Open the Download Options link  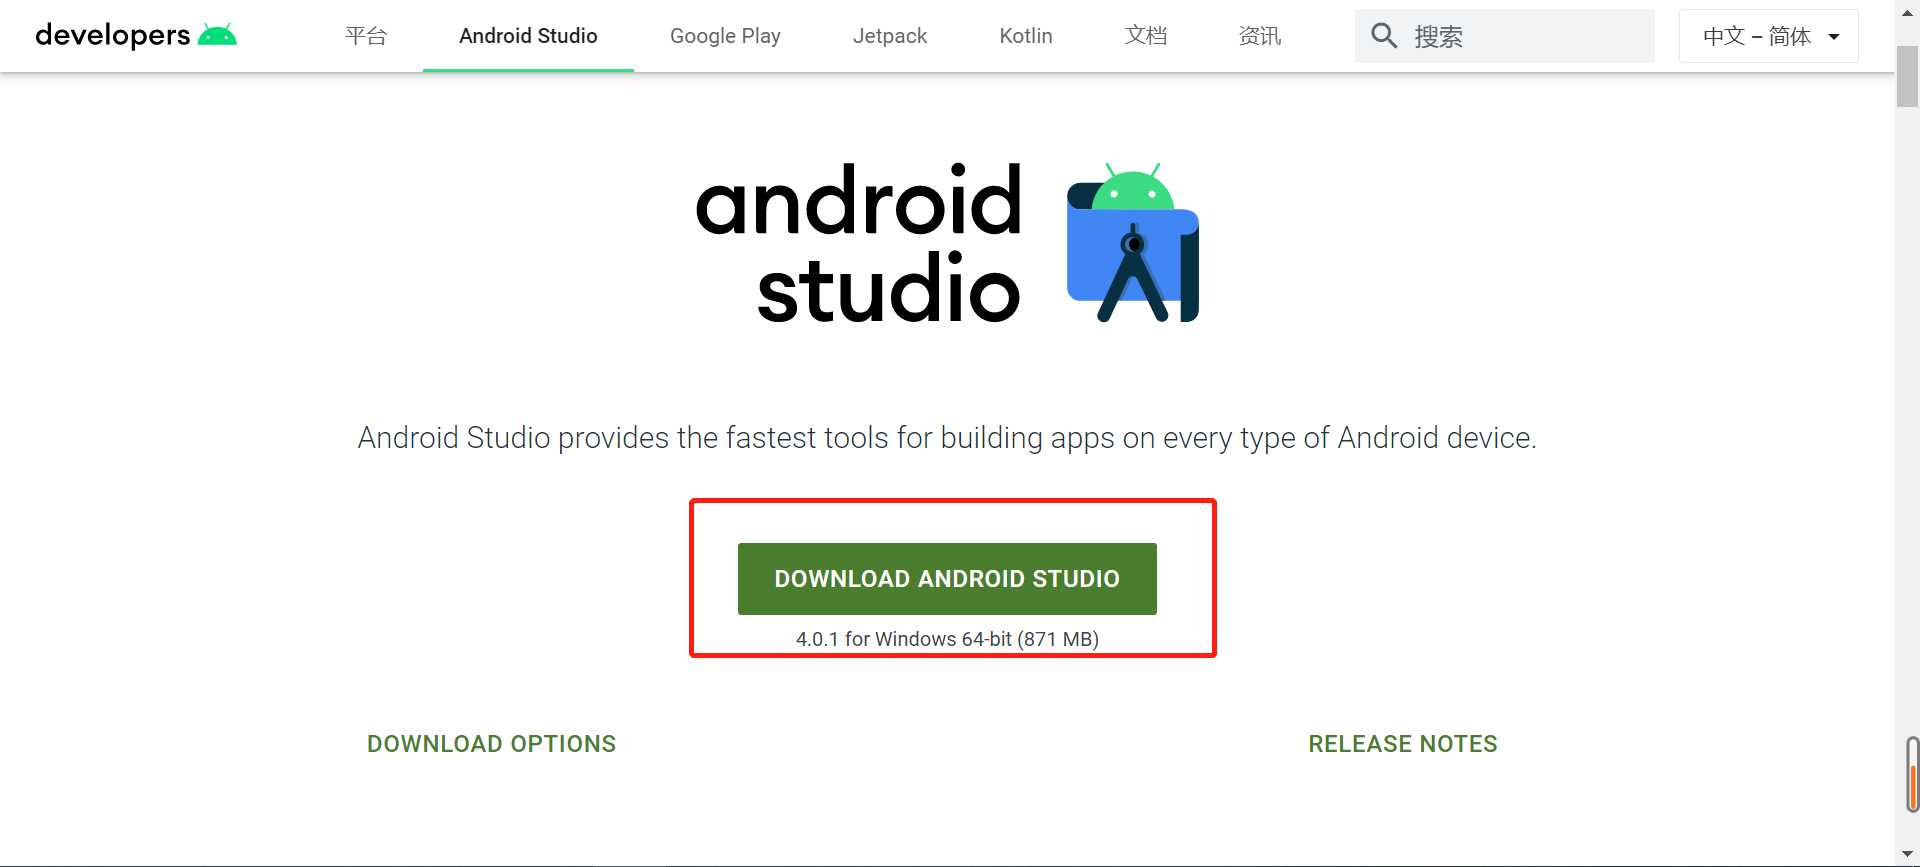click(x=491, y=744)
